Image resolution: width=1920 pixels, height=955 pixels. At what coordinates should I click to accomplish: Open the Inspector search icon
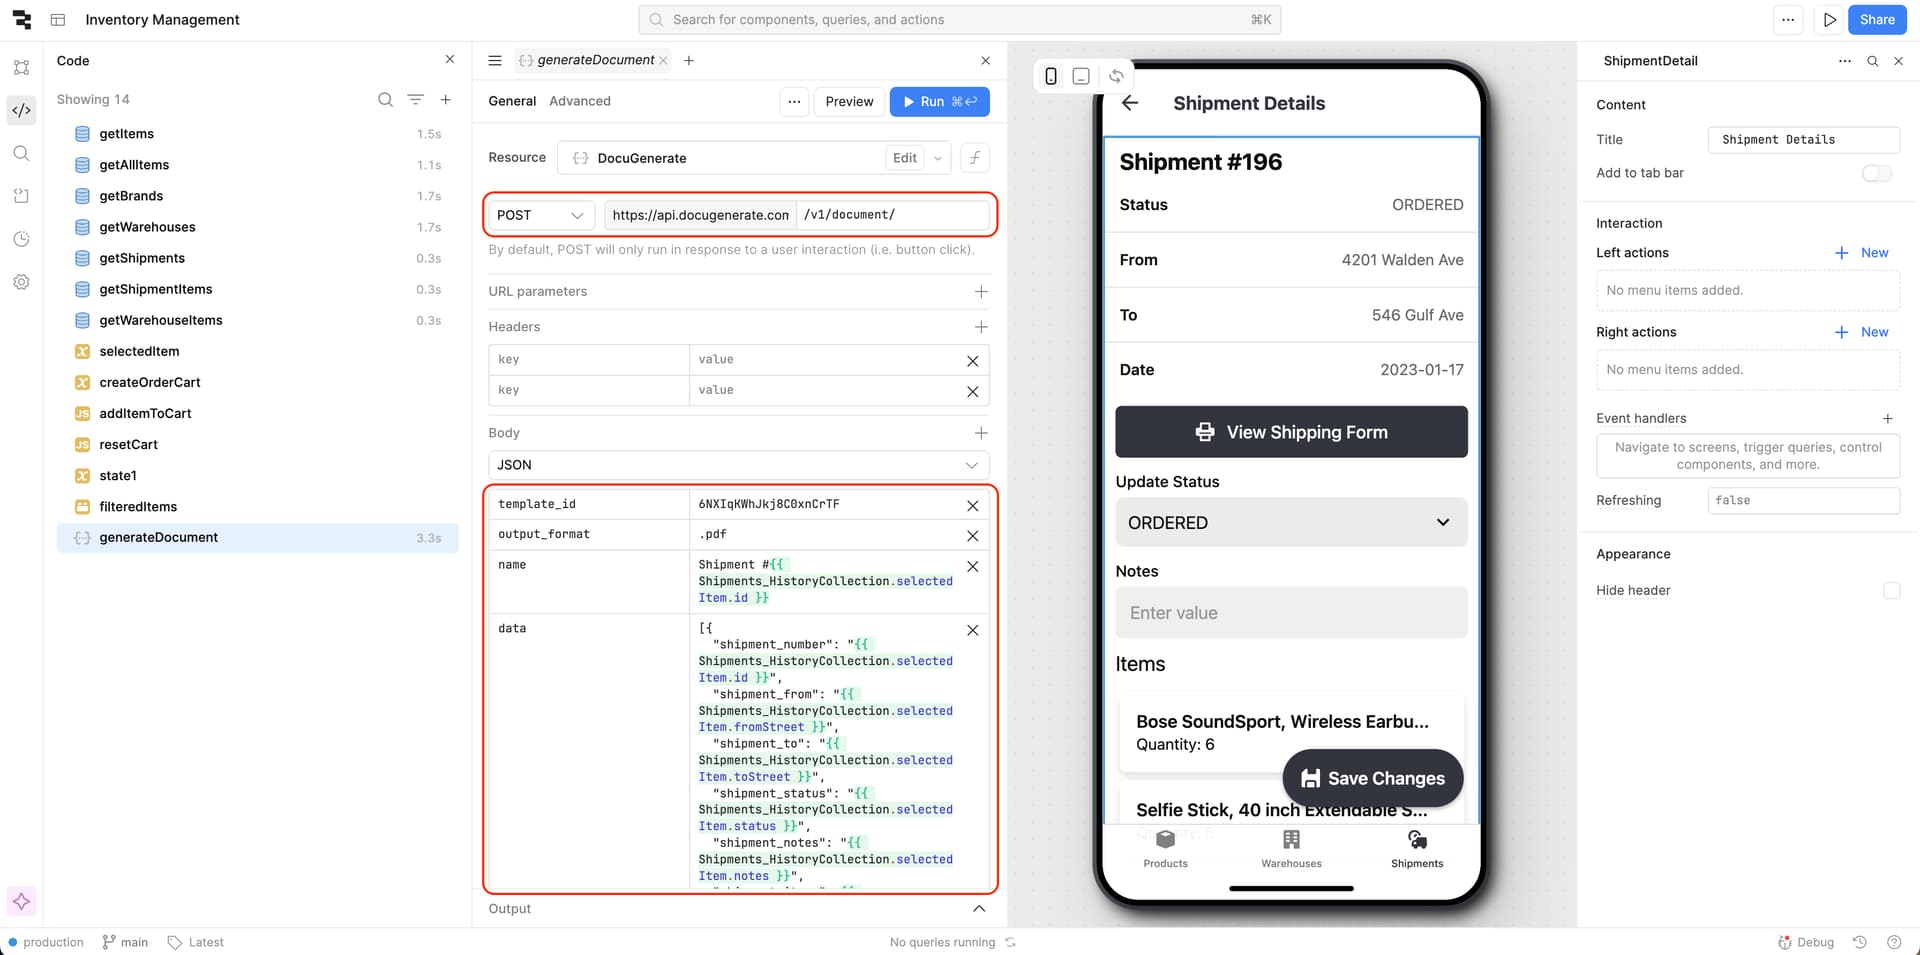pos(1872,61)
